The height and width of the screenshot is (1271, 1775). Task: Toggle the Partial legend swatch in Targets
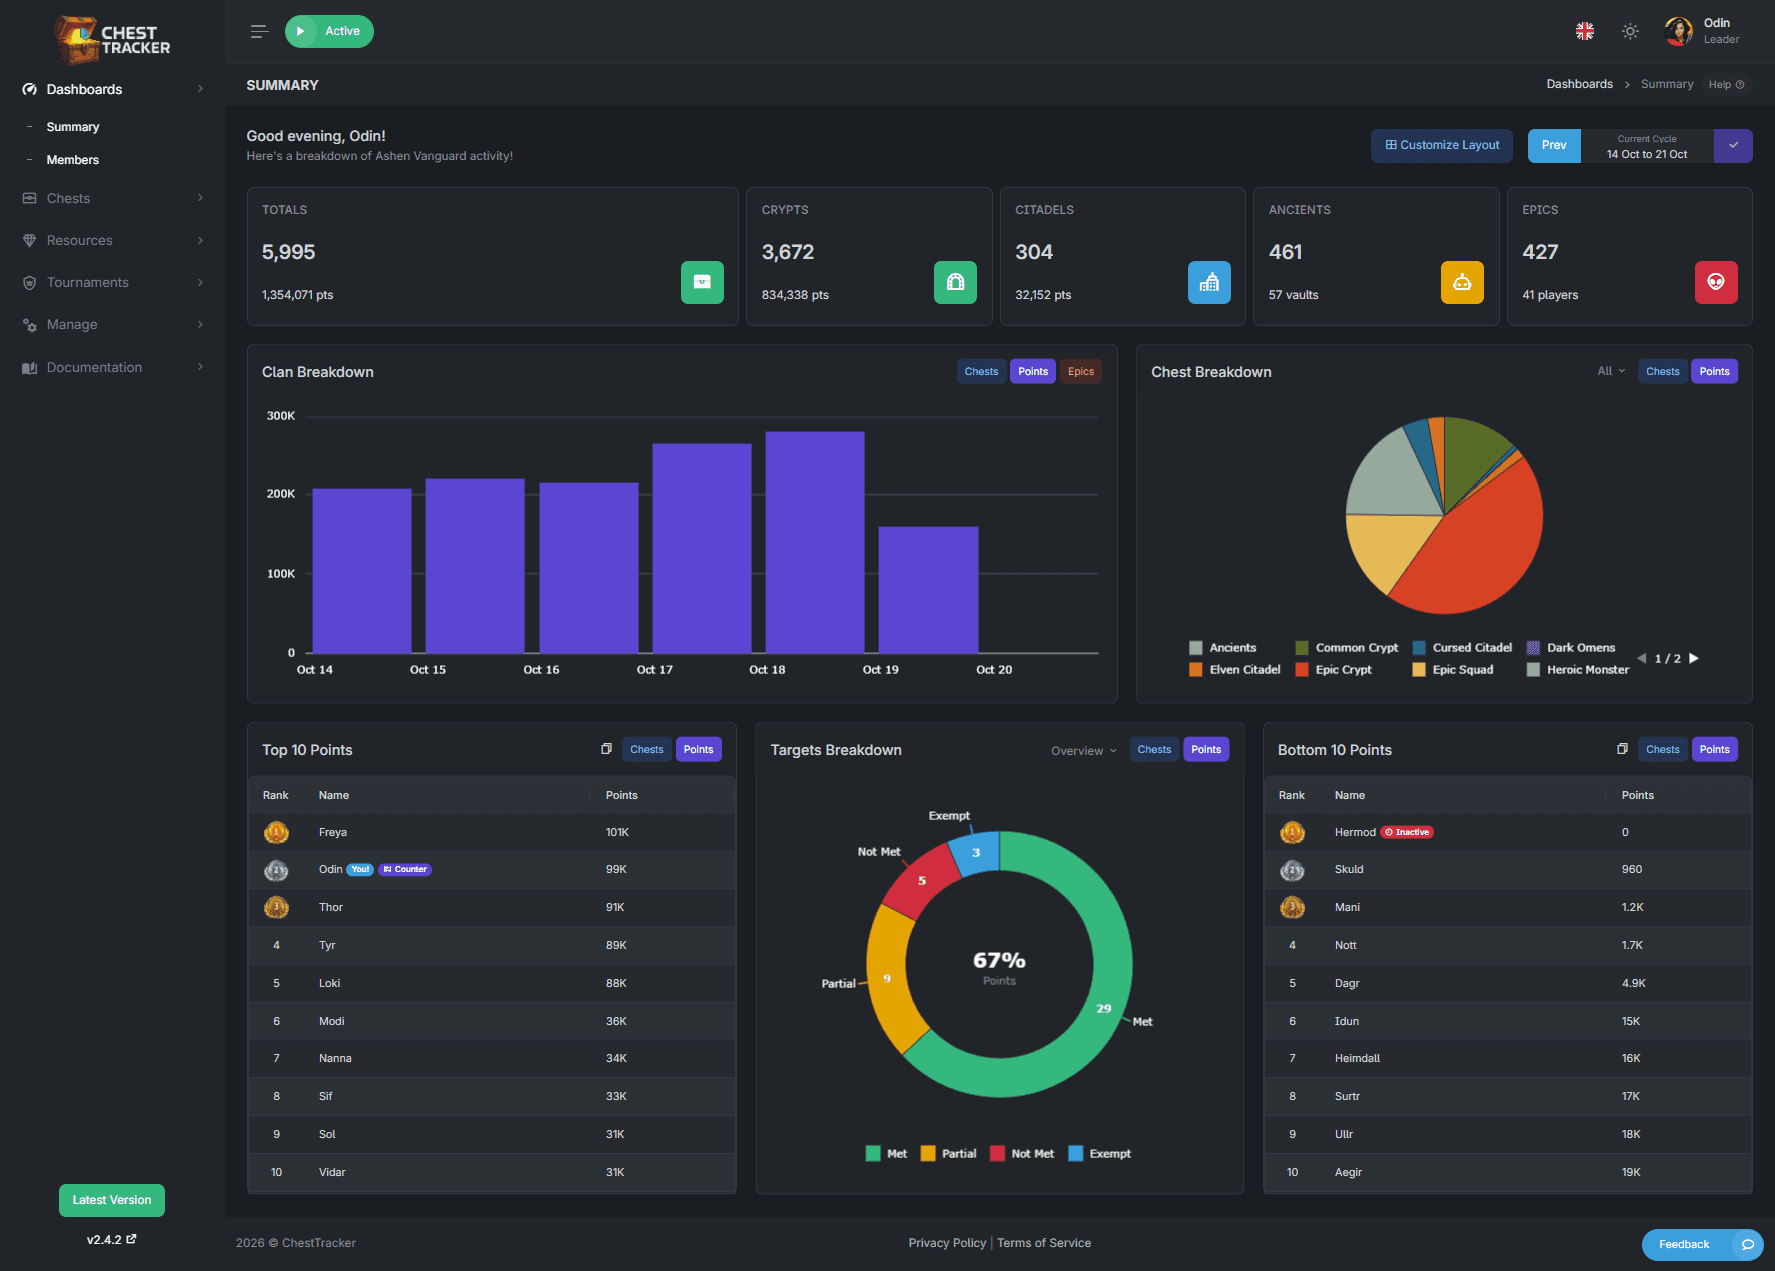[928, 1153]
